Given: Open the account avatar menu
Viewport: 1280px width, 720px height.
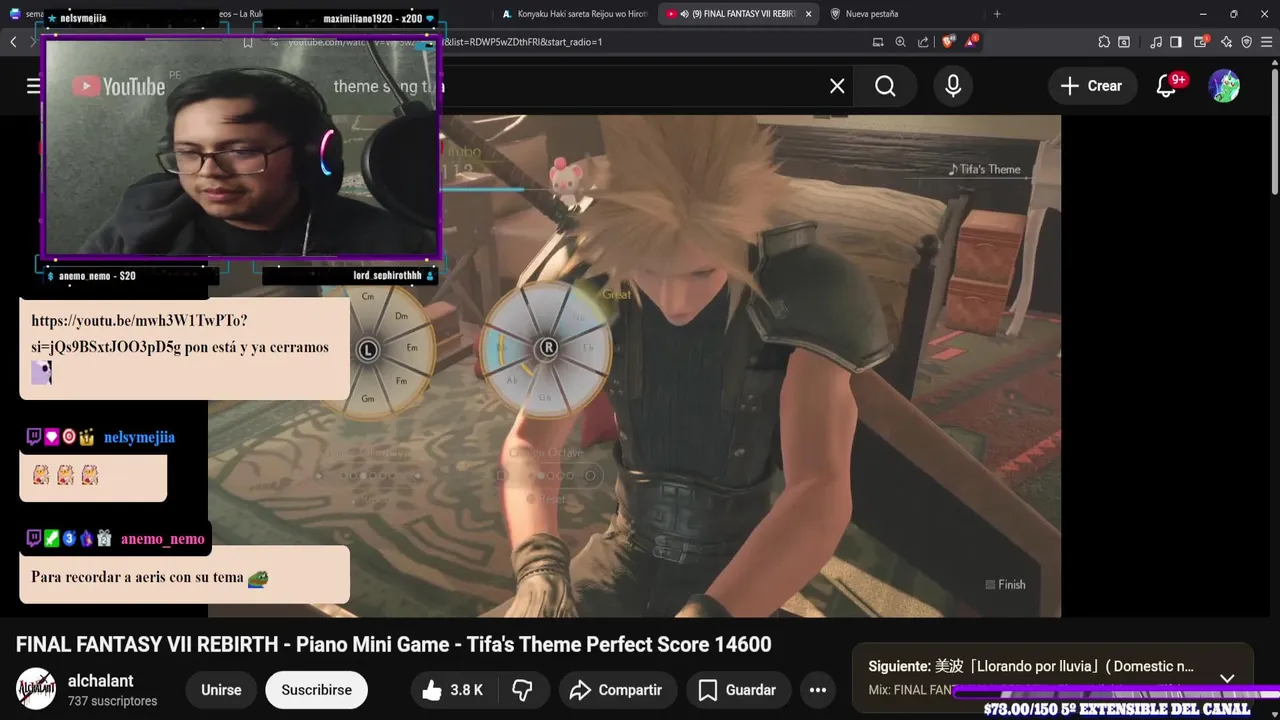Looking at the screenshot, I should (1224, 86).
